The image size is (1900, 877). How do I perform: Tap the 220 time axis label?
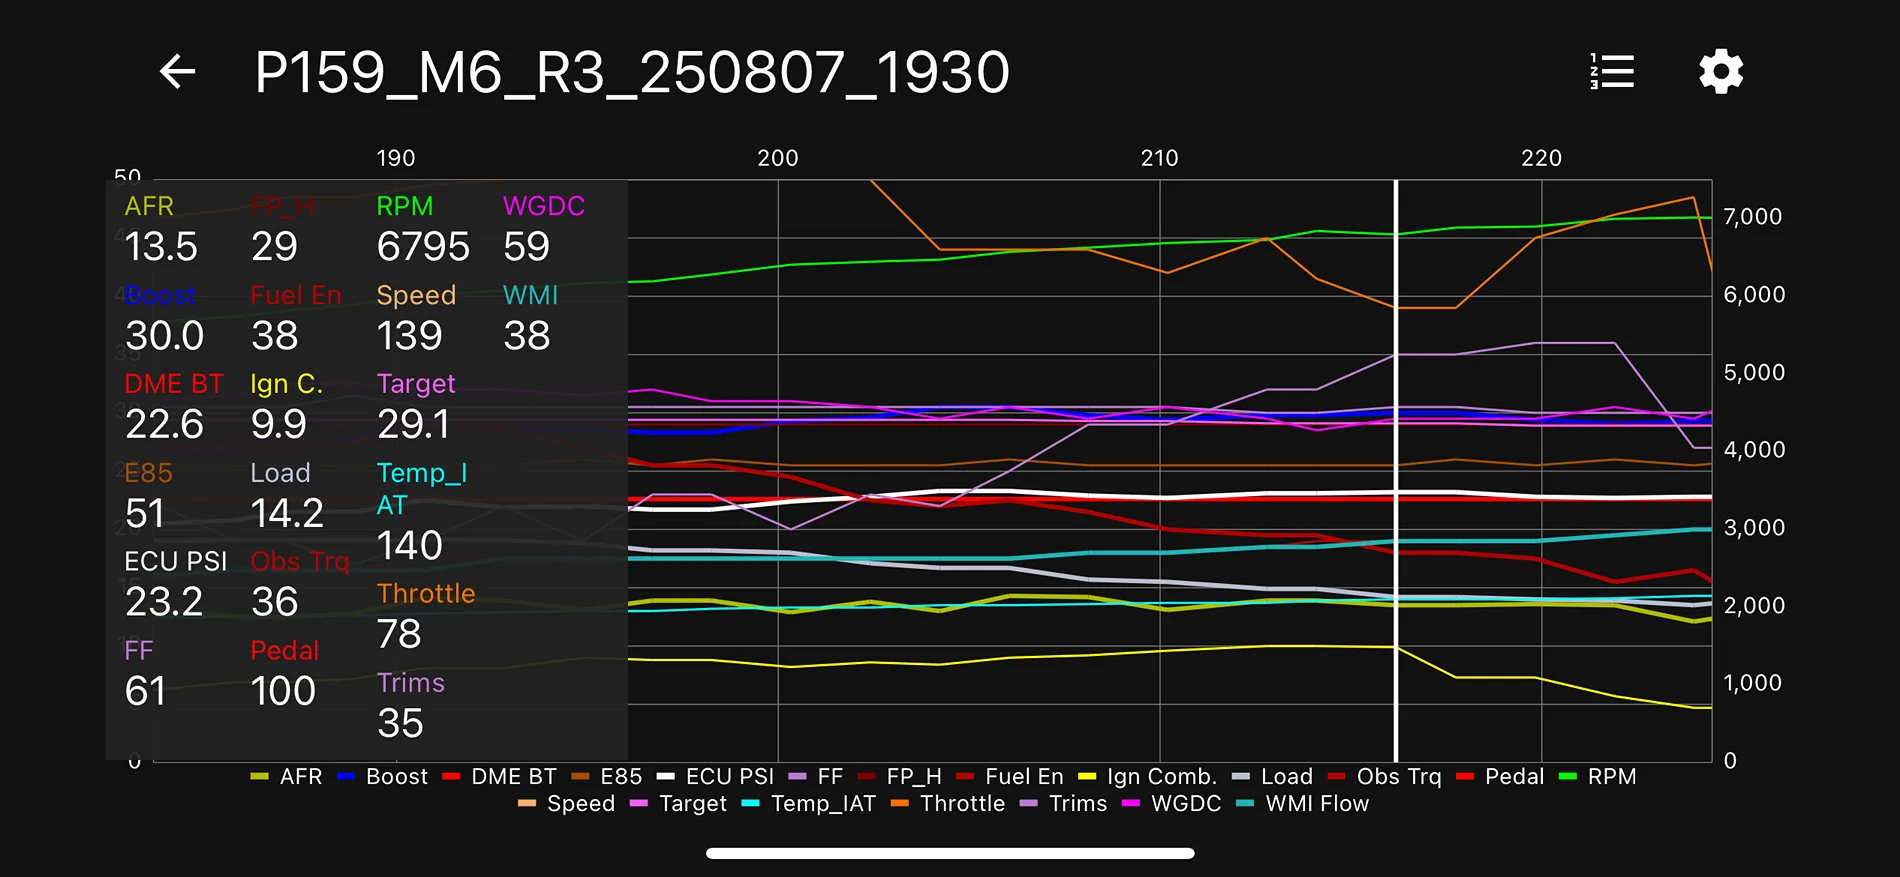click(x=1542, y=158)
